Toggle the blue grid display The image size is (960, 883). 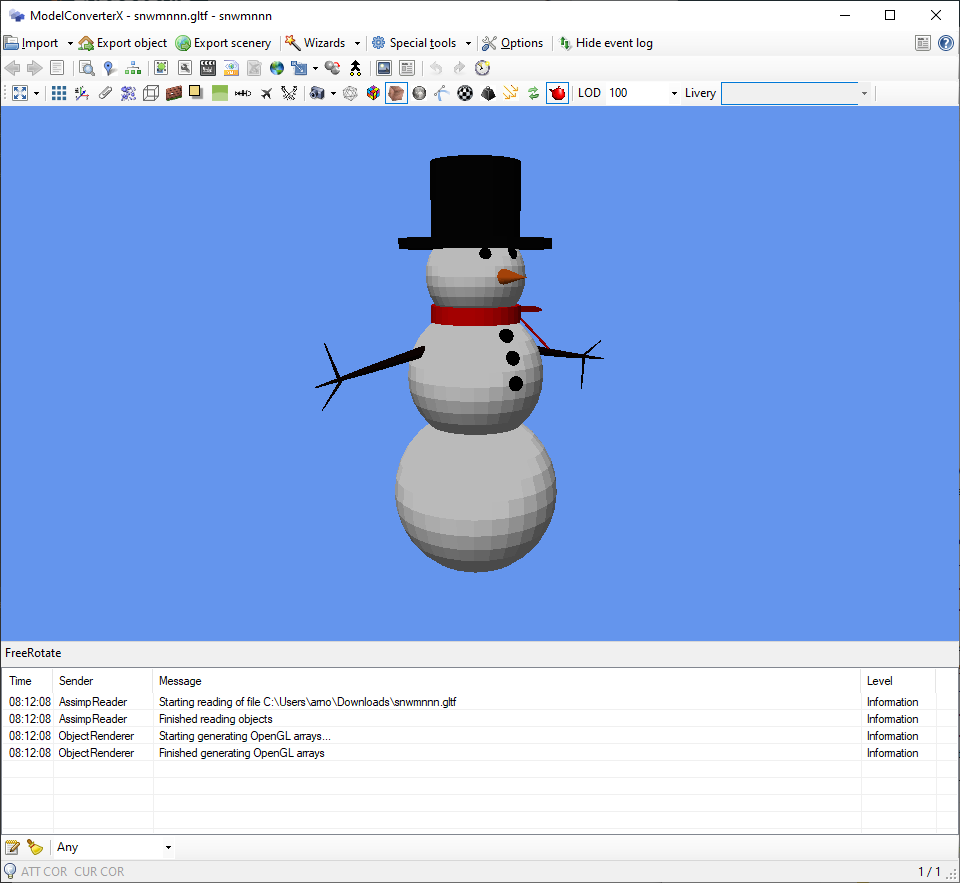[x=59, y=93]
